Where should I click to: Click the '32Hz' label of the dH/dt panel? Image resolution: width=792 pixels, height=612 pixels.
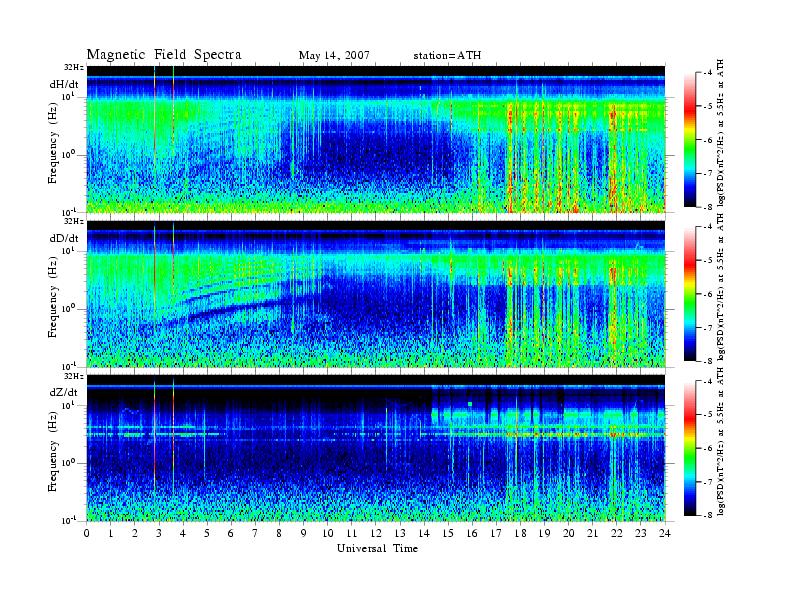tap(74, 68)
